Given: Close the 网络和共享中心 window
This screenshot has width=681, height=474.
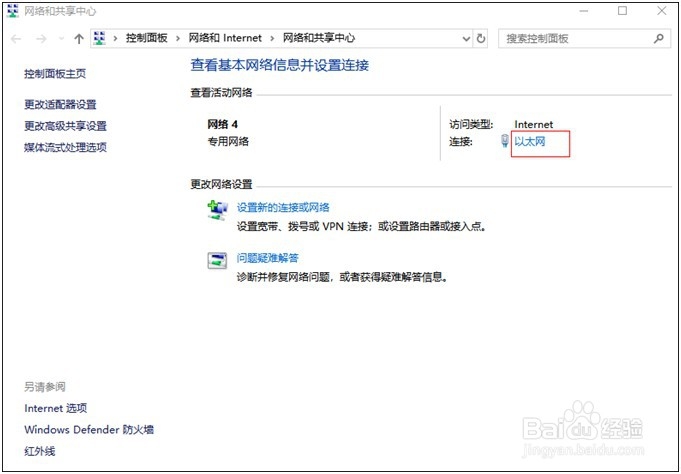Looking at the screenshot, I should [661, 11].
